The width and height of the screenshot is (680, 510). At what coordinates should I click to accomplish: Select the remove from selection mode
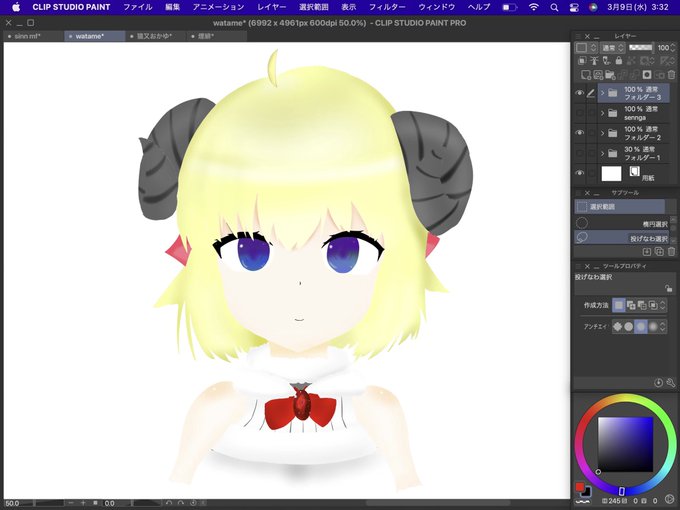[x=642, y=305]
